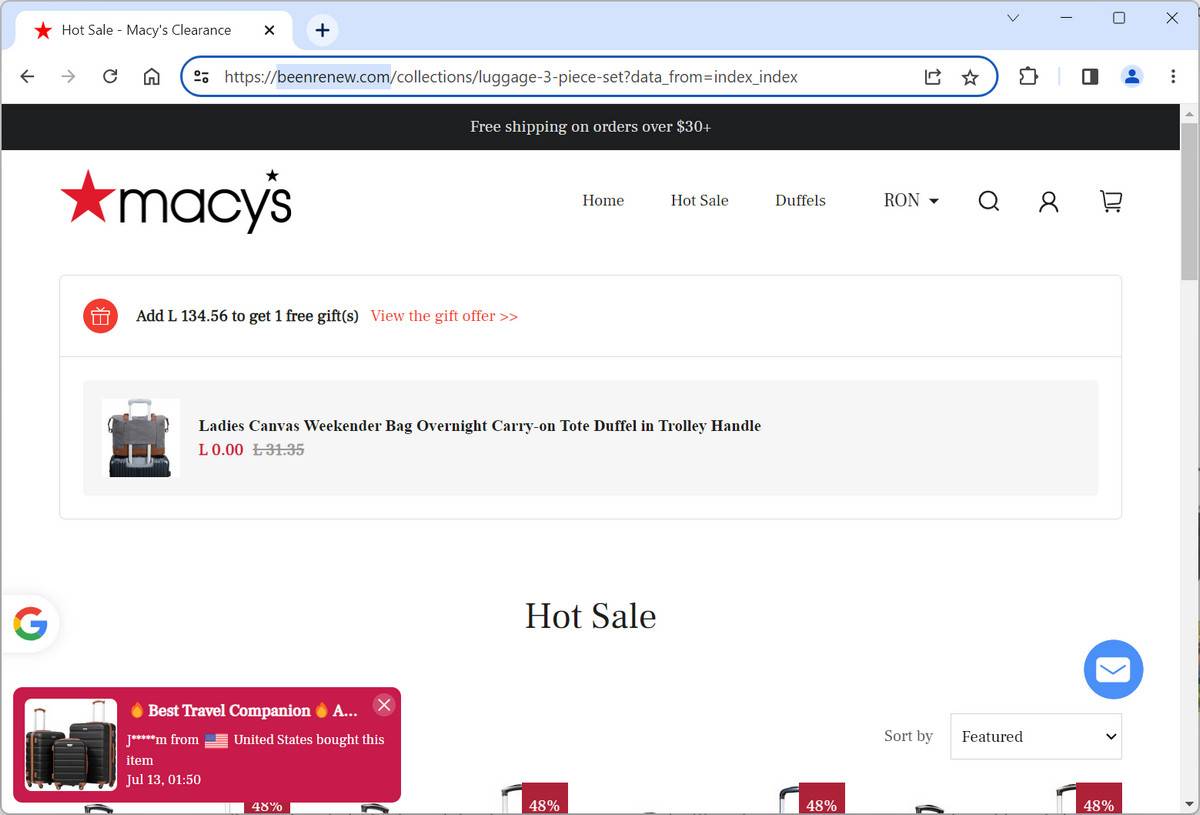Go back with the browser back arrow
This screenshot has height=815, width=1200.
[x=27, y=77]
